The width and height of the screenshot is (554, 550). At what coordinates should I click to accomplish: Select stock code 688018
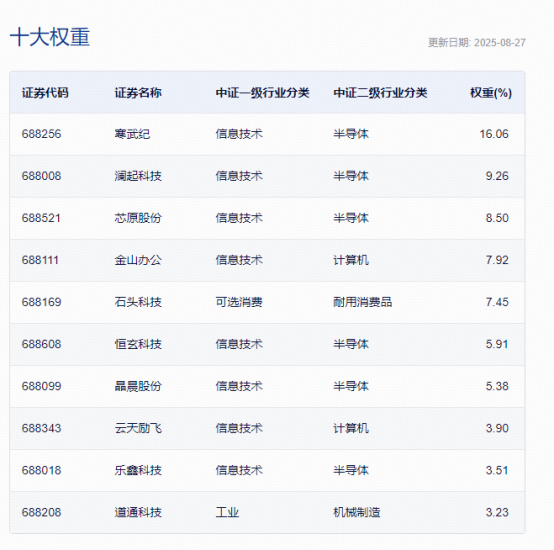41,470
